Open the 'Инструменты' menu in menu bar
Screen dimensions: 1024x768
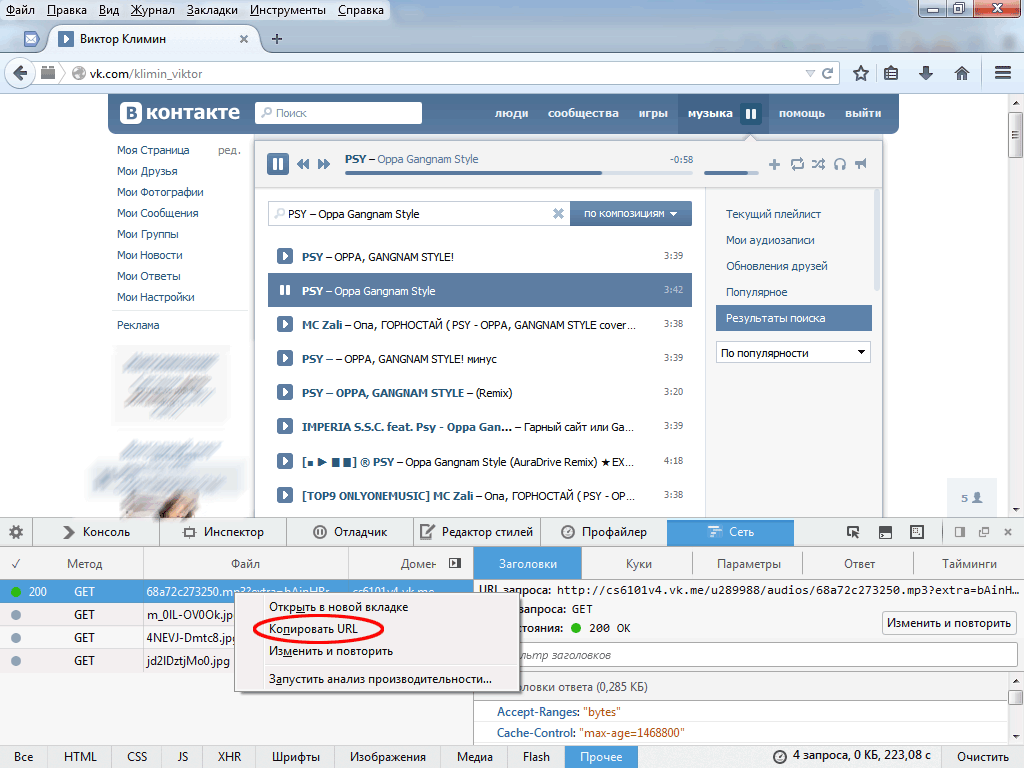pyautogui.click(x=288, y=10)
